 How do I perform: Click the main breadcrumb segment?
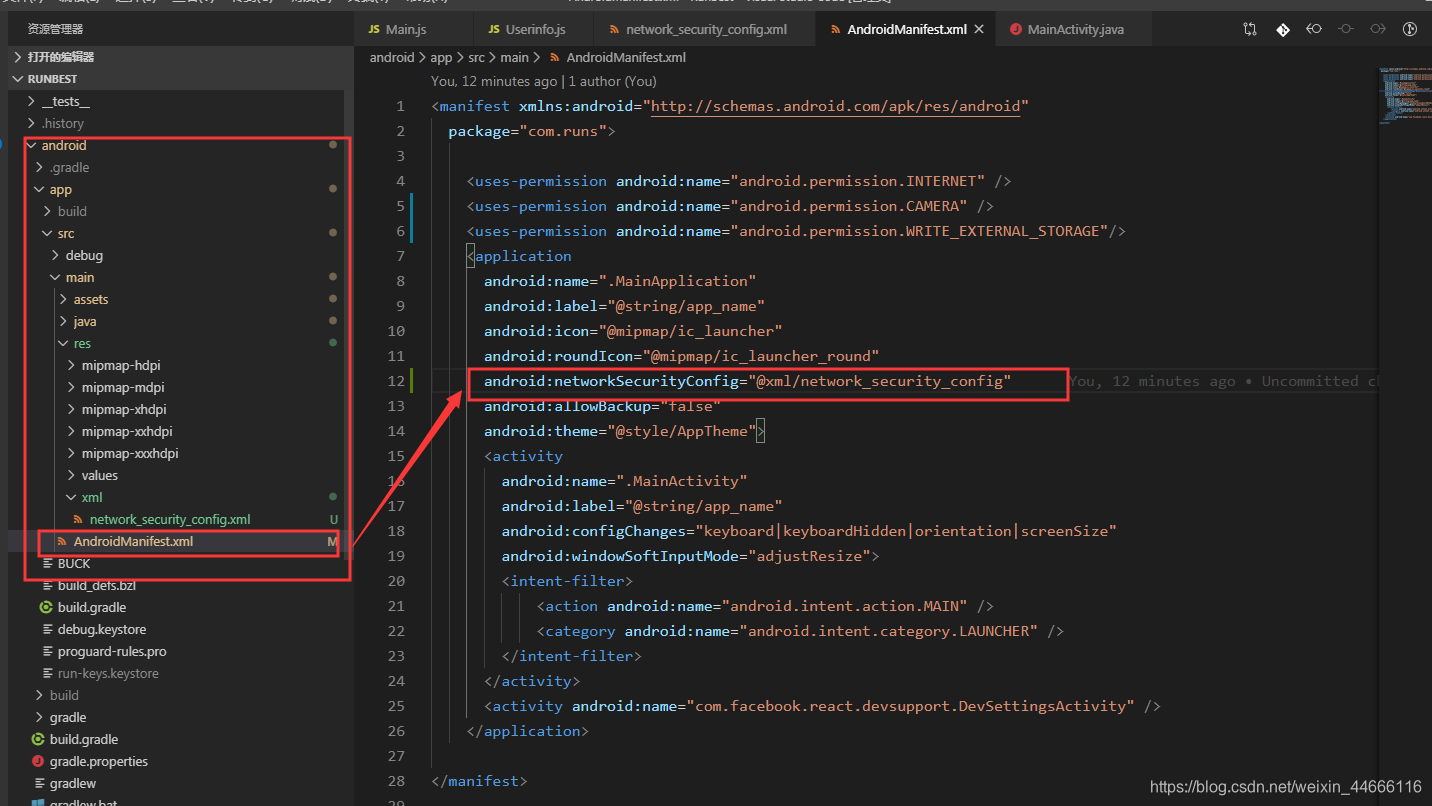515,57
